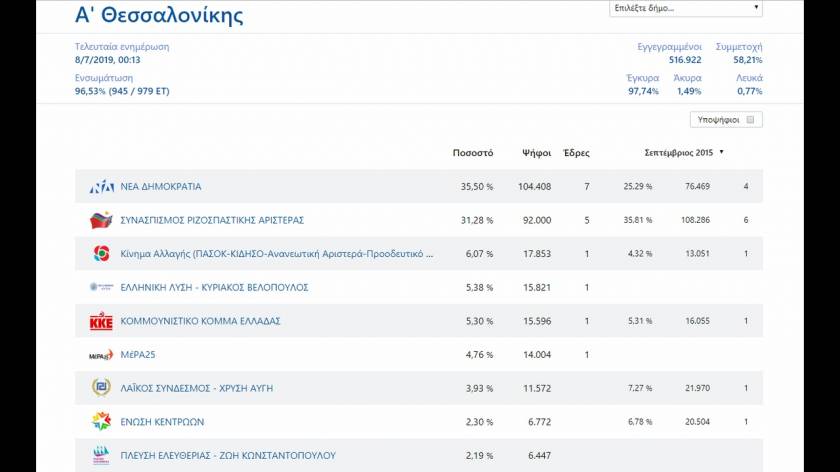This screenshot has width=840, height=472.
Task: Click the Ποσοστό column header
Action: point(472,153)
